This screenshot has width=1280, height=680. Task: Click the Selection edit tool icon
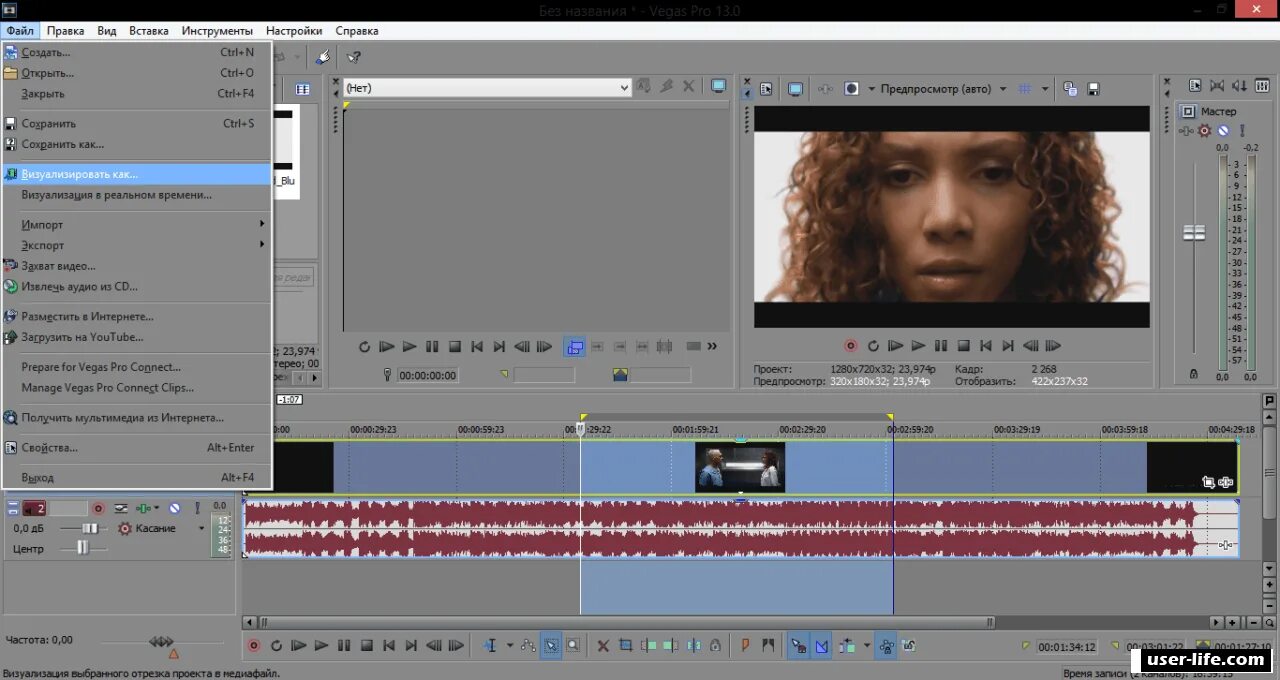(551, 646)
